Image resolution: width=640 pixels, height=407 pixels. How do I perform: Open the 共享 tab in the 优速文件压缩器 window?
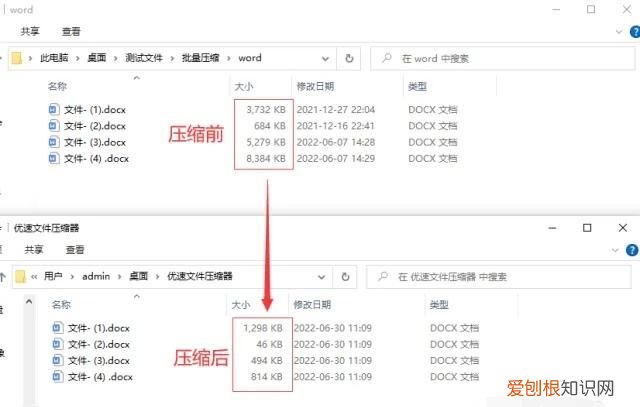tap(33, 249)
